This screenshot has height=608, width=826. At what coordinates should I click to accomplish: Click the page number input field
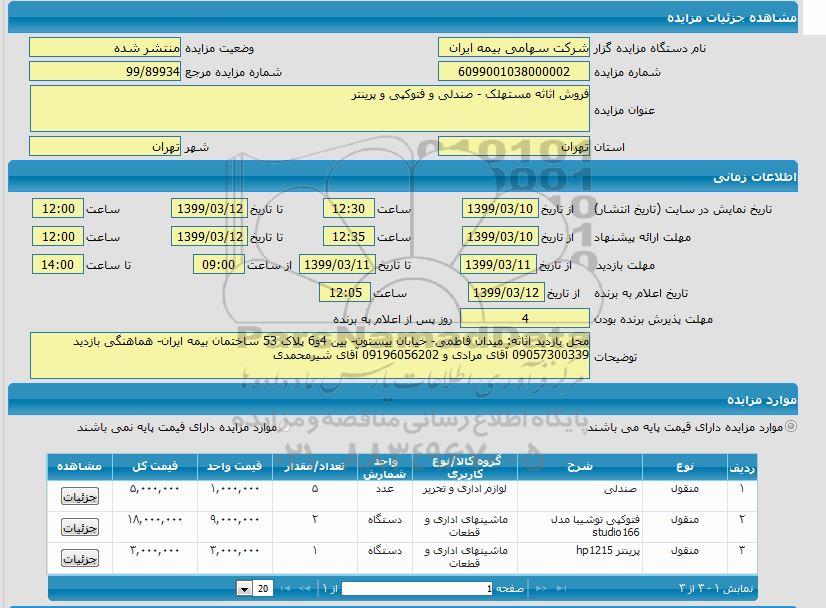pyautogui.click(x=417, y=588)
